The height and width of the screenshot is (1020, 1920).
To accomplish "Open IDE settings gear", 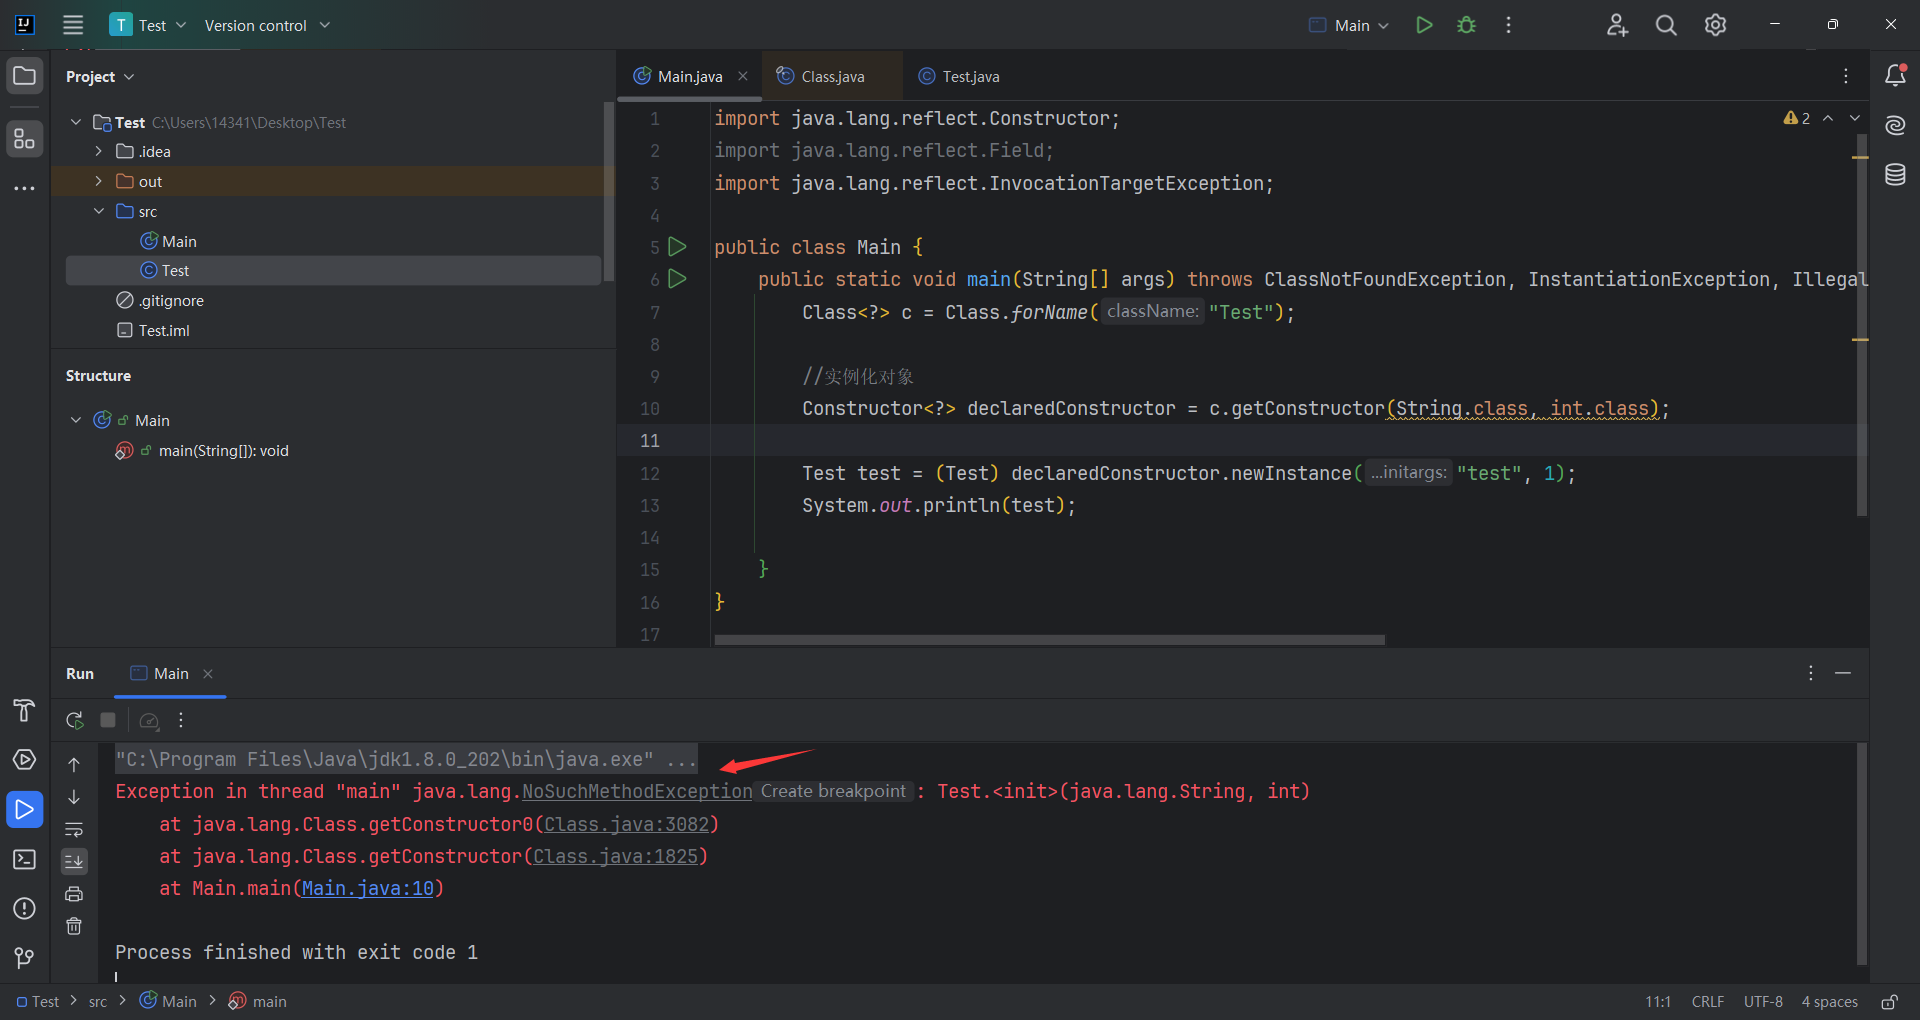I will click(x=1715, y=25).
